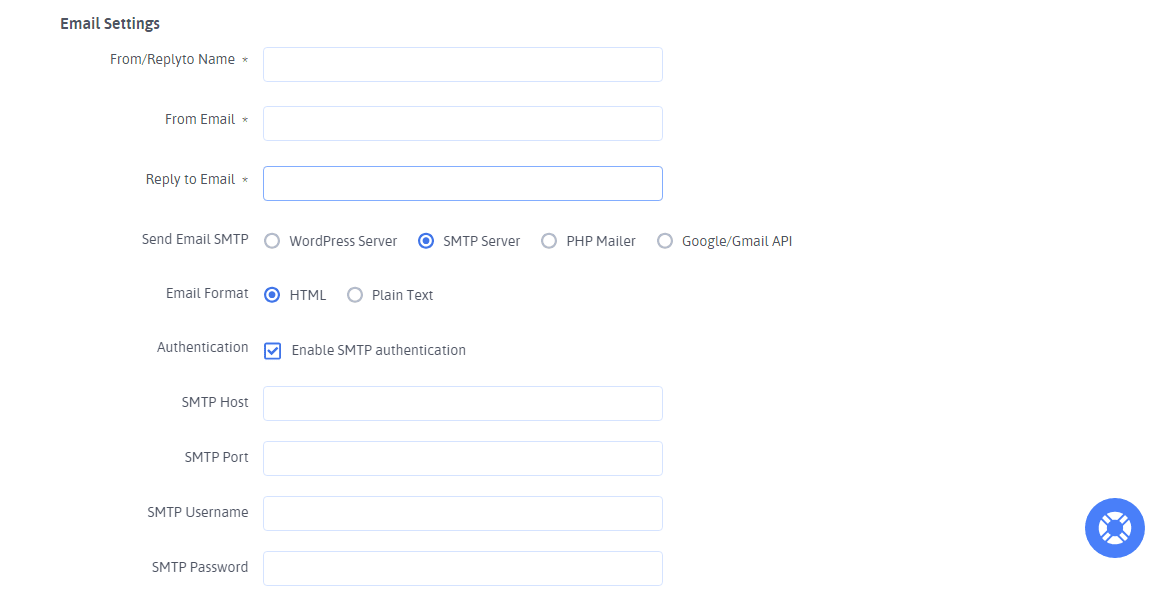Click the SMTP Host input field
Screen dimensions: 1175x589
462,404
